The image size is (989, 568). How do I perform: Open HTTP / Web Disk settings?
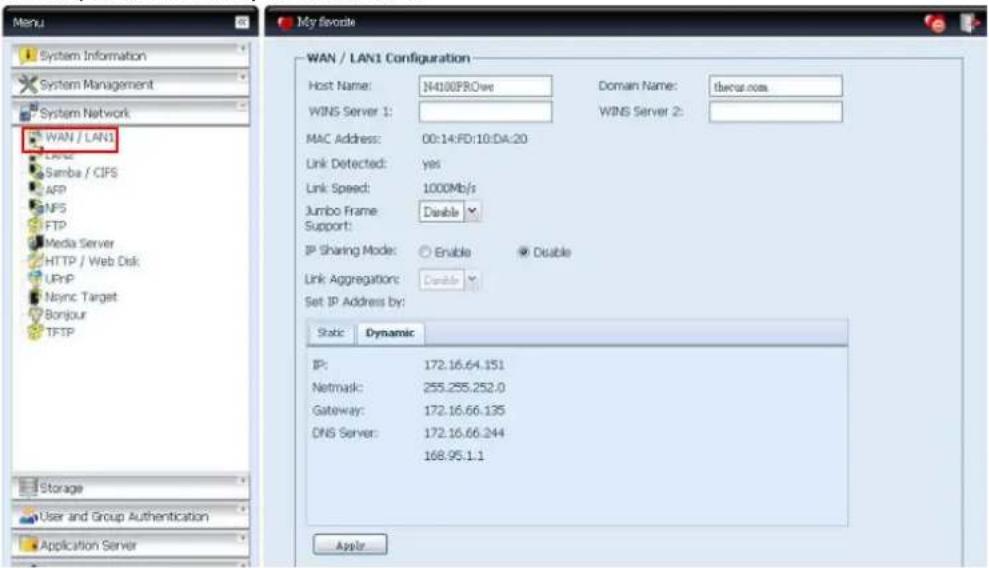coord(92,261)
